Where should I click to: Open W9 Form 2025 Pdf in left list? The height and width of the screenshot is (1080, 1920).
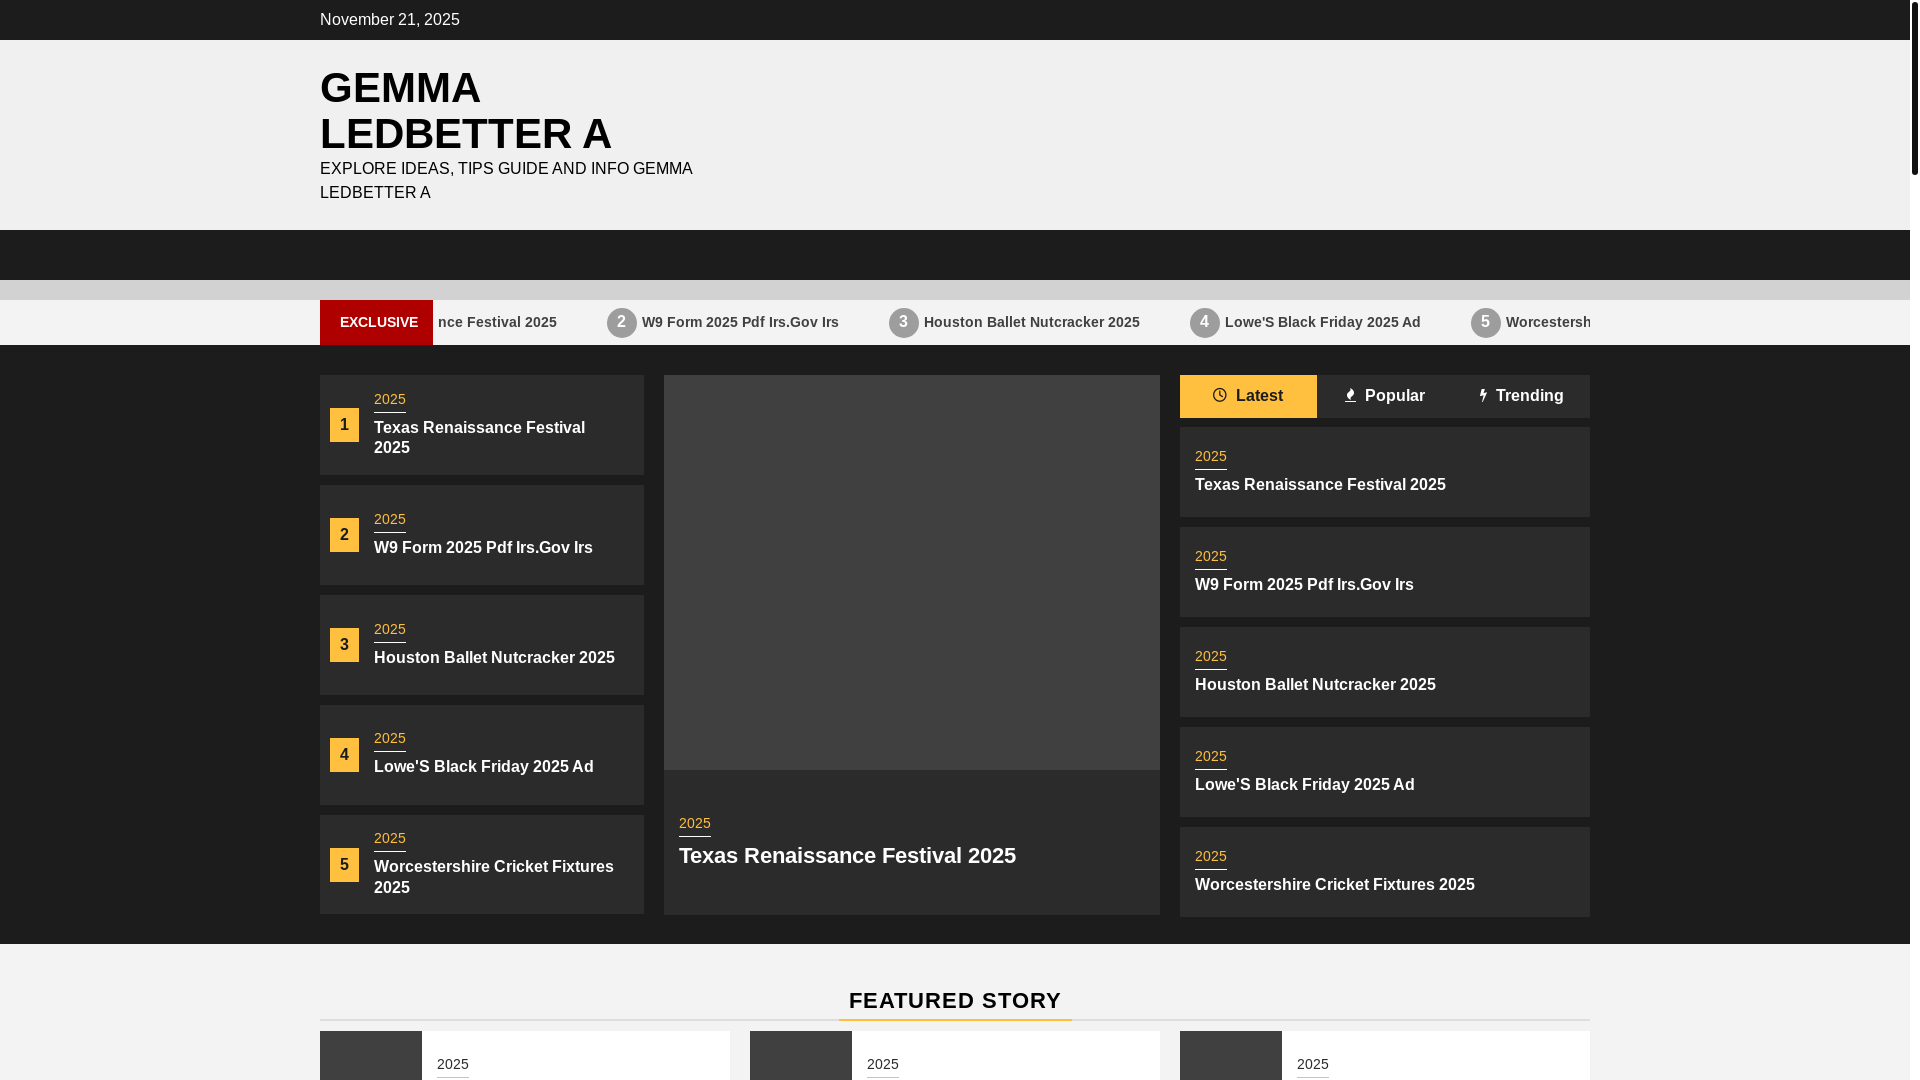tap(484, 548)
